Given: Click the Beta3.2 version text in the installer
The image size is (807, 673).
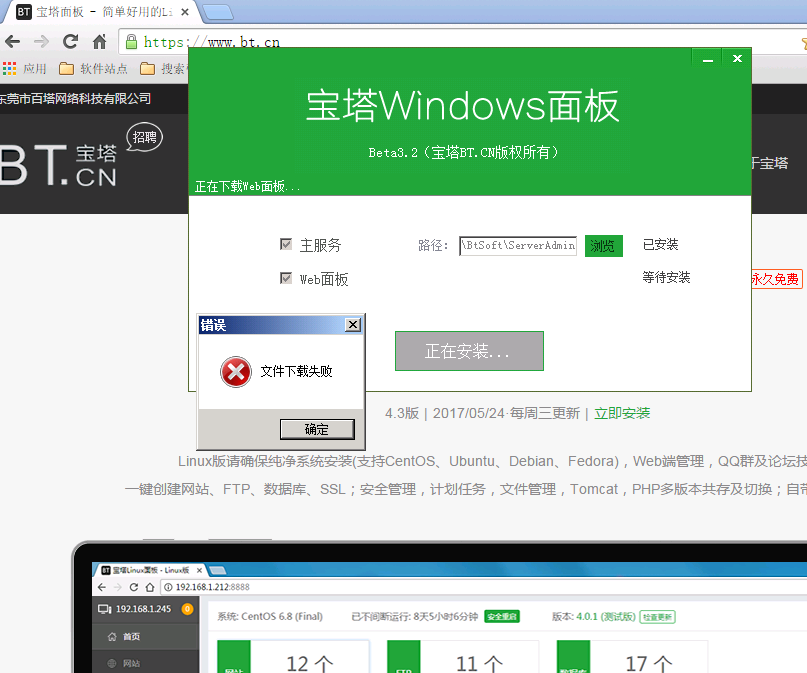Looking at the screenshot, I should click(x=393, y=153).
